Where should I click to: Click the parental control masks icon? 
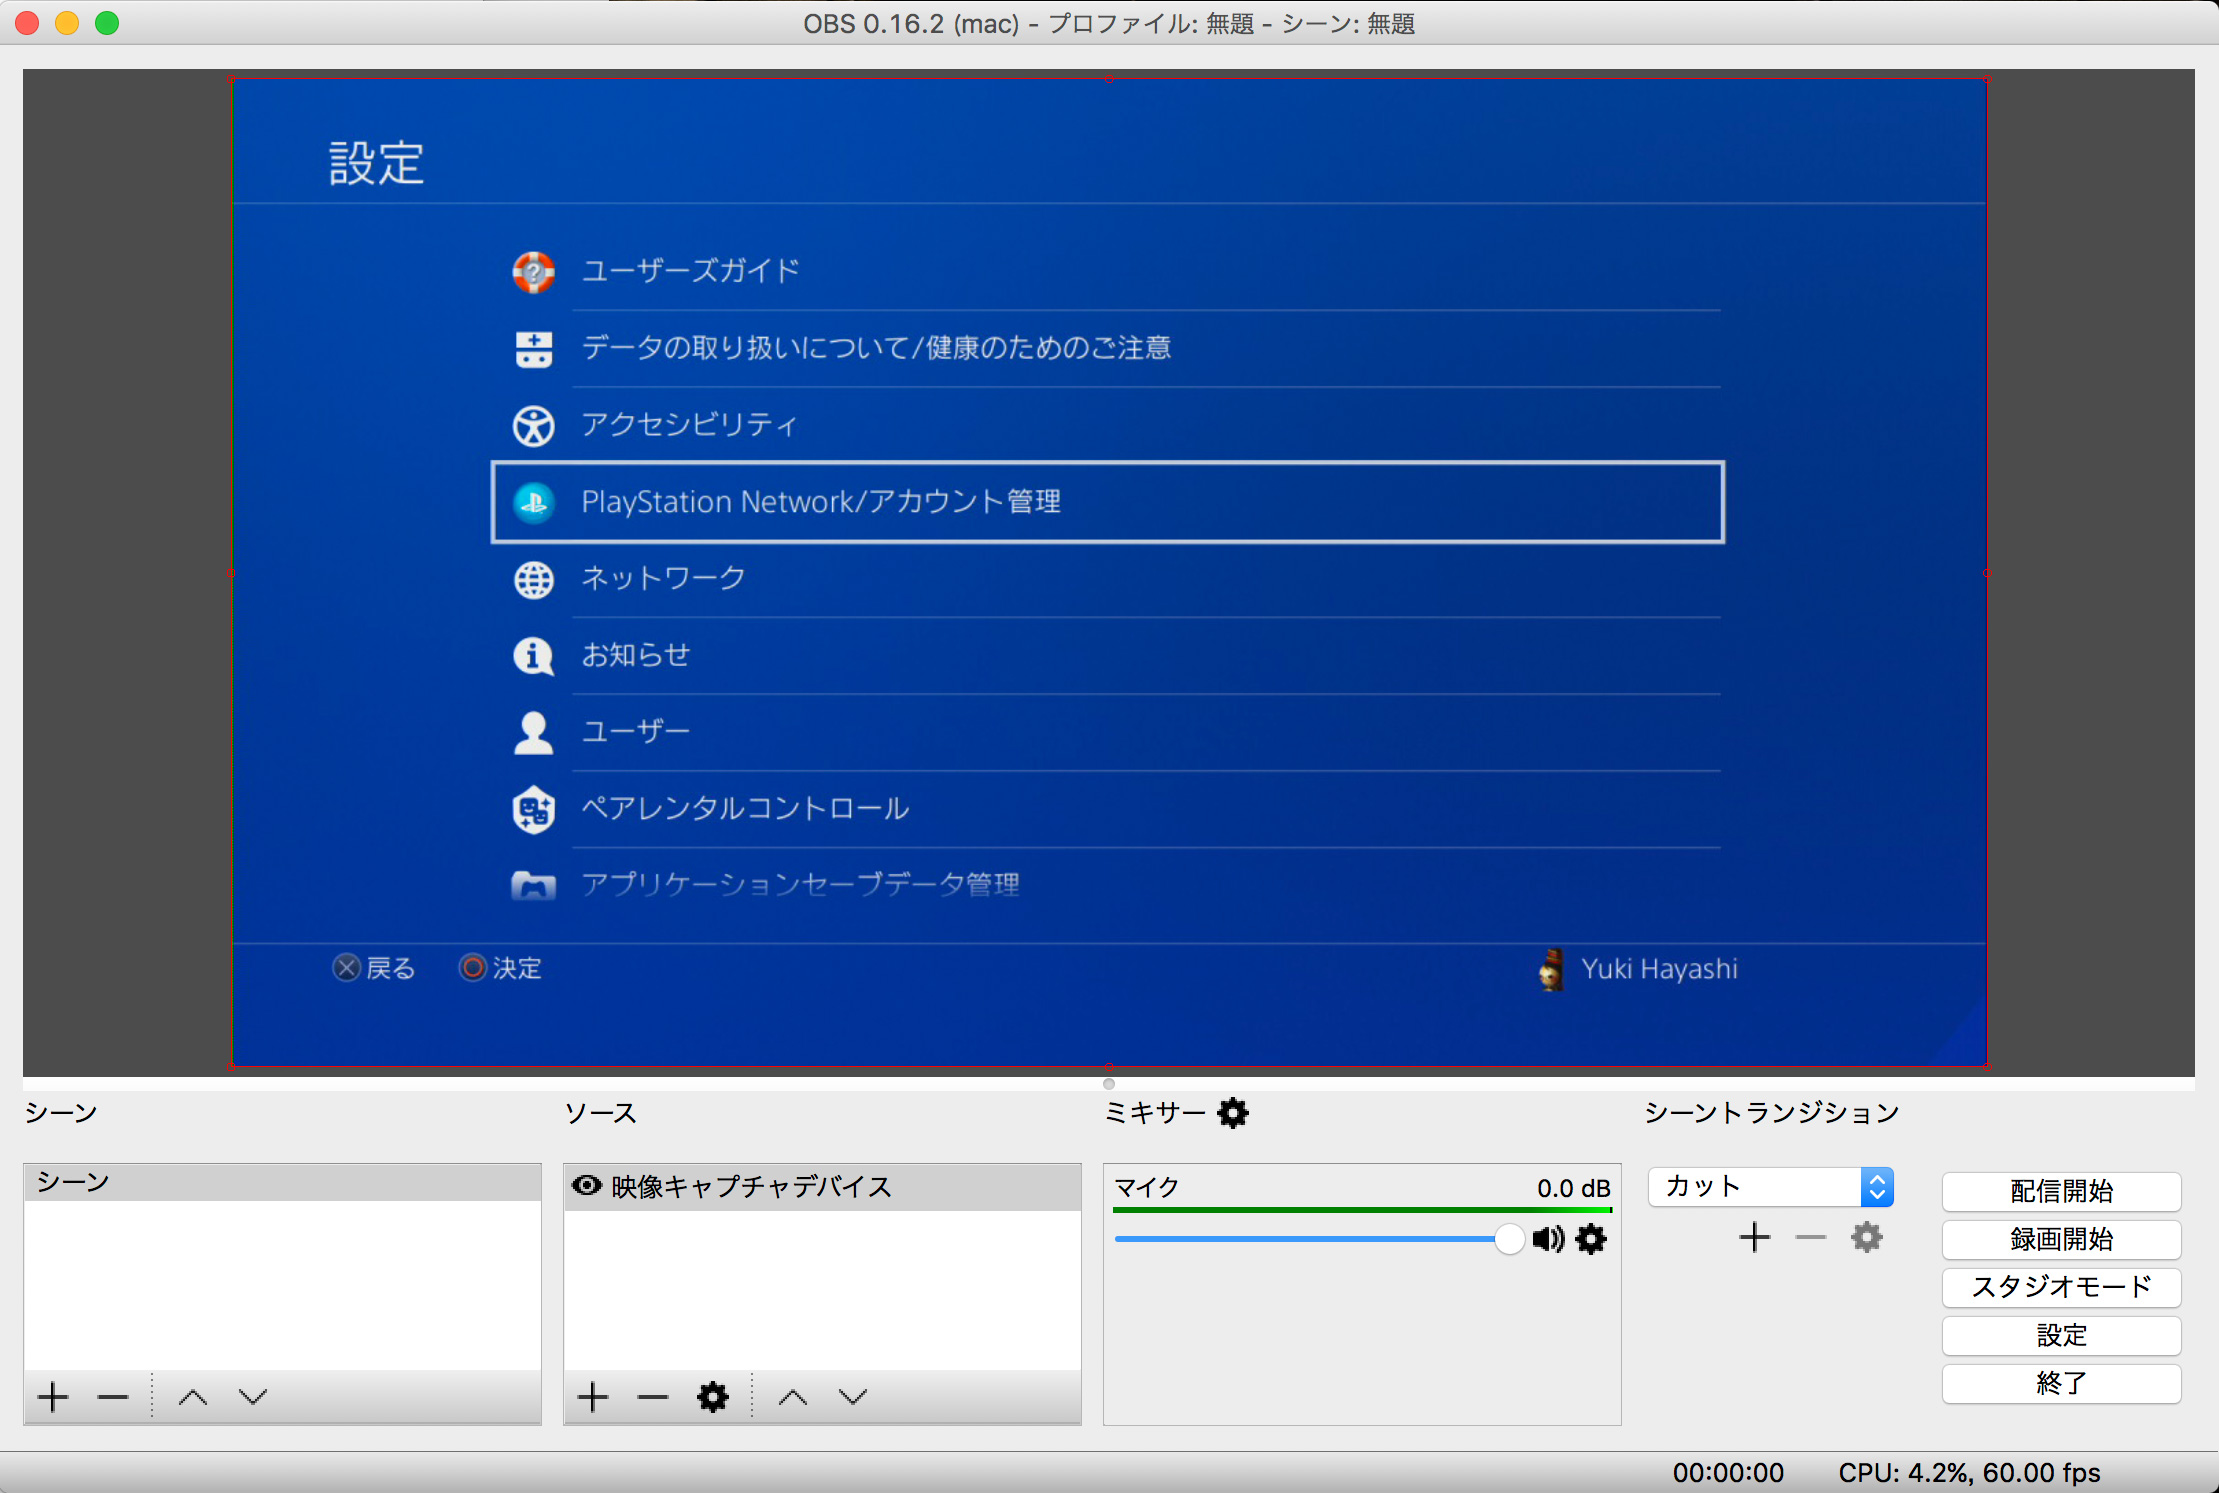534,809
